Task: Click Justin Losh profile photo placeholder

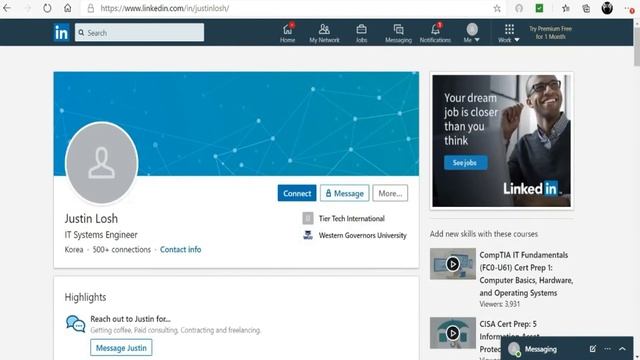Action: tap(102, 163)
